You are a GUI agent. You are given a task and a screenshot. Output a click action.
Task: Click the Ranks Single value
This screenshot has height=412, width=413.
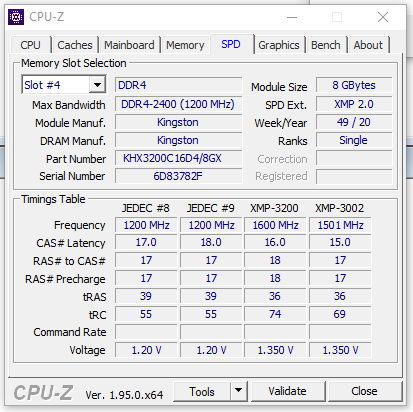pos(354,140)
